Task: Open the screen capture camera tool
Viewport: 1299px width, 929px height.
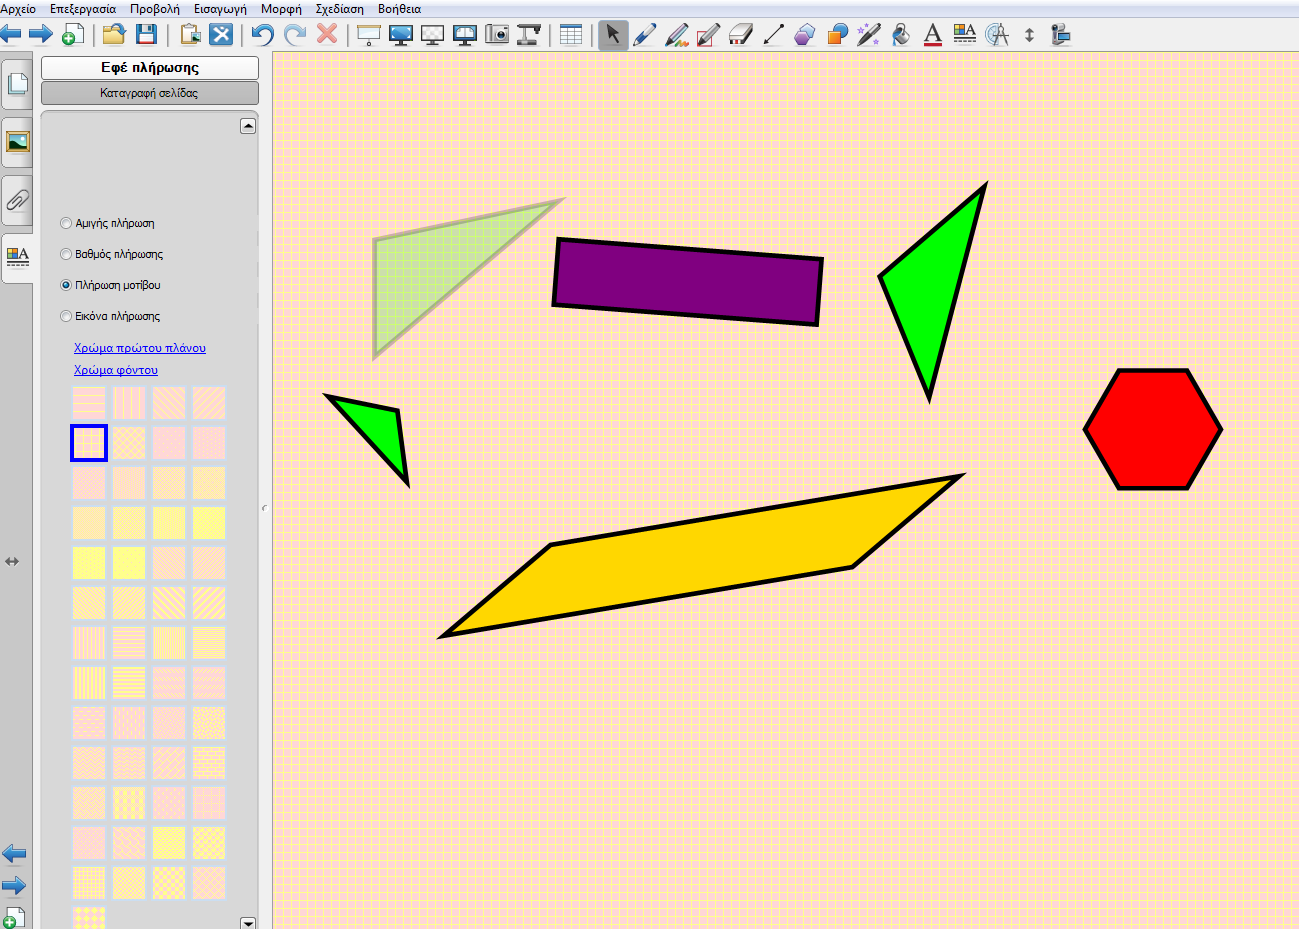Action: tap(497, 35)
